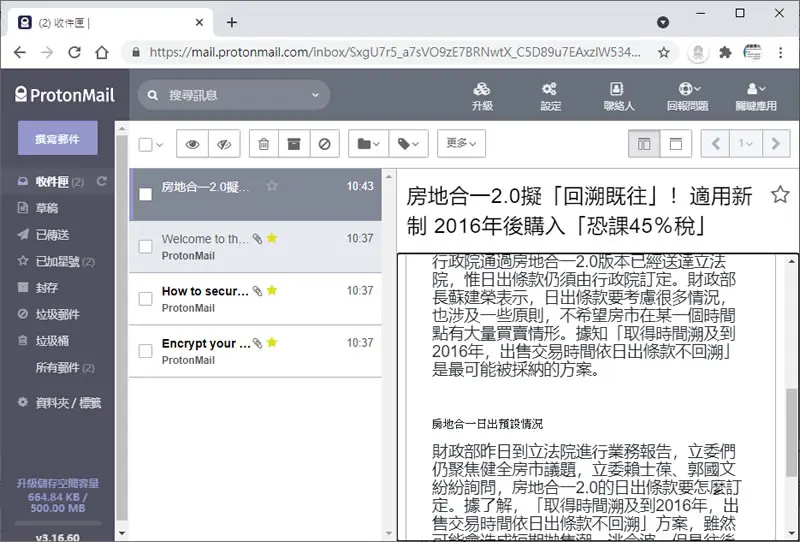Open 已加星號 starred folder in sidebar
Screen dimensions: 800x542
tap(57, 261)
